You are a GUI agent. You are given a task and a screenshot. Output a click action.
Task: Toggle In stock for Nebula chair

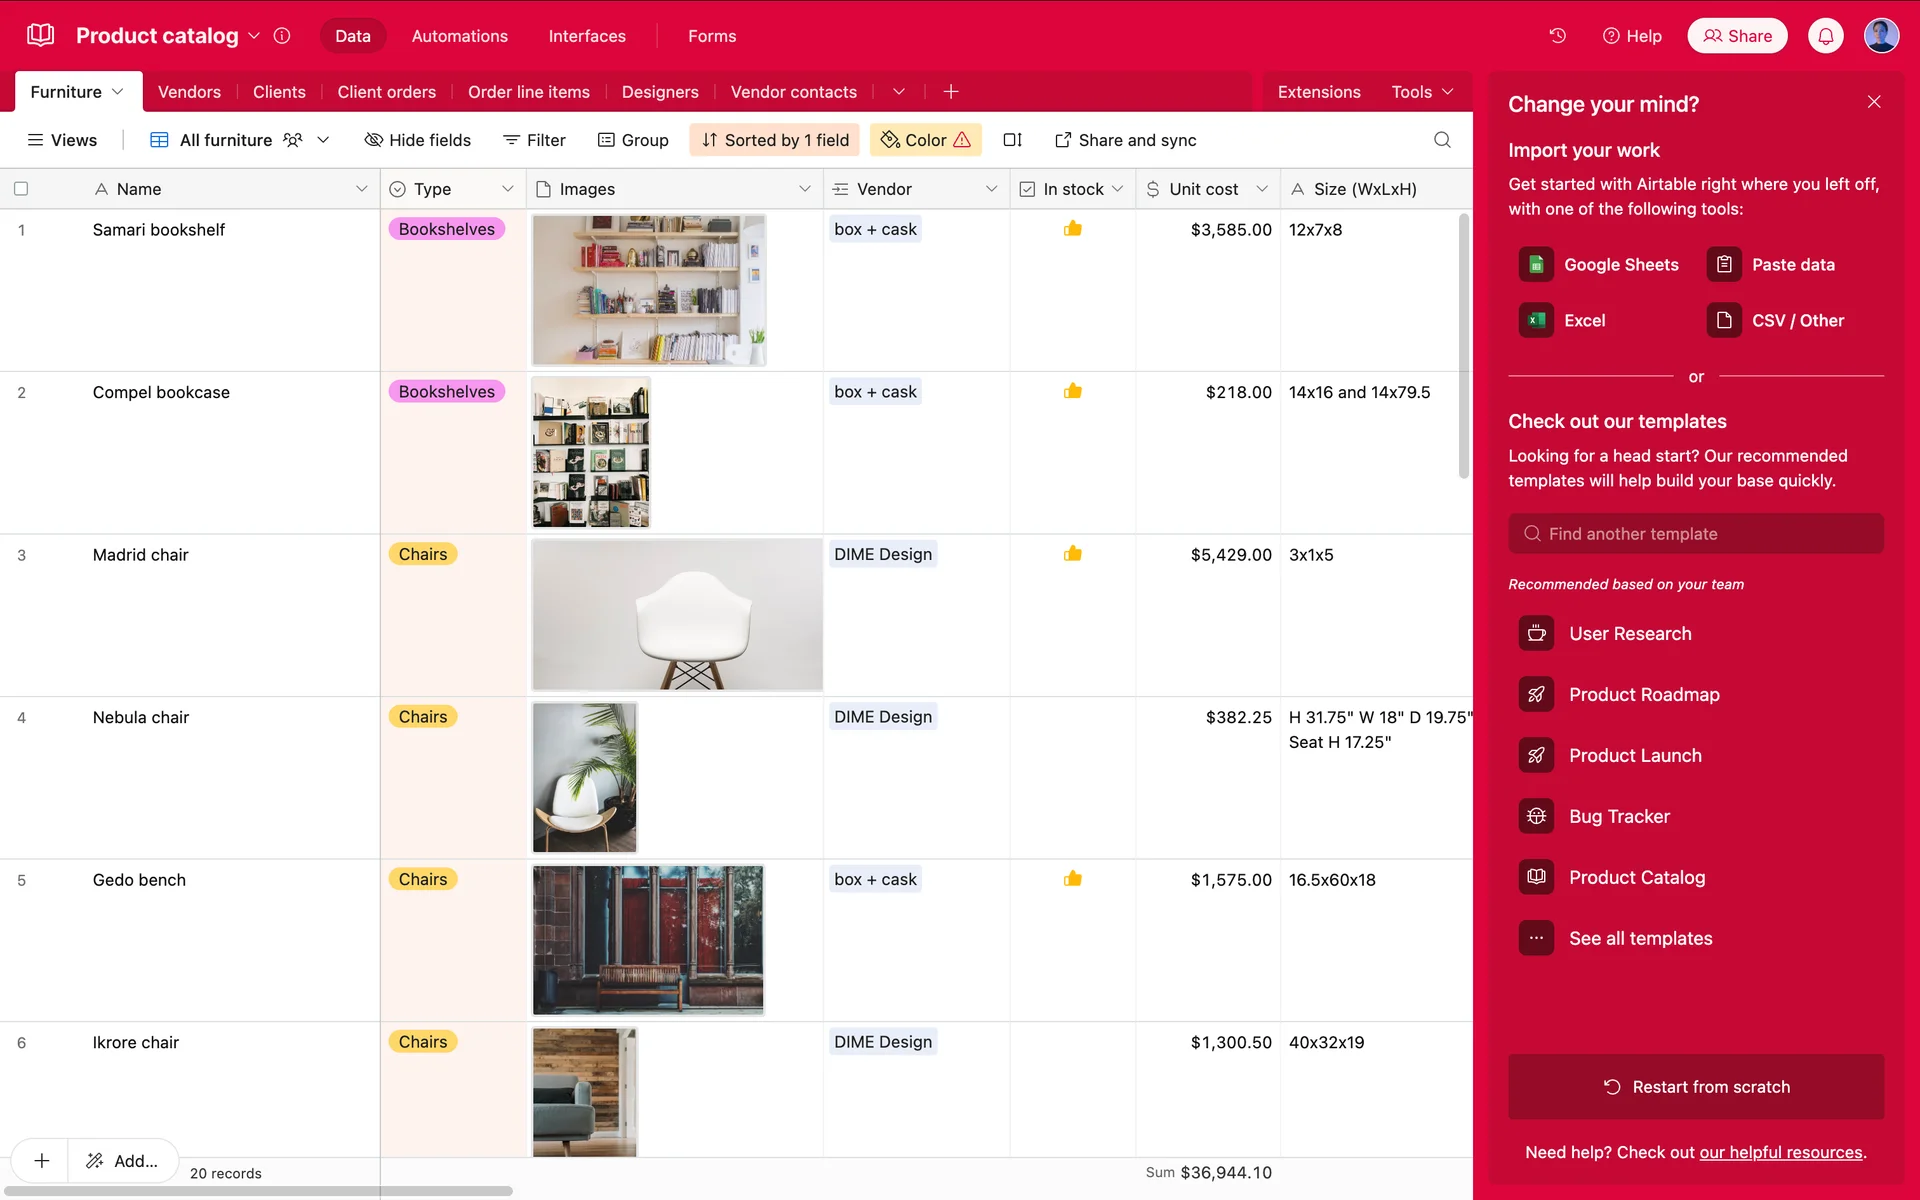click(1072, 717)
